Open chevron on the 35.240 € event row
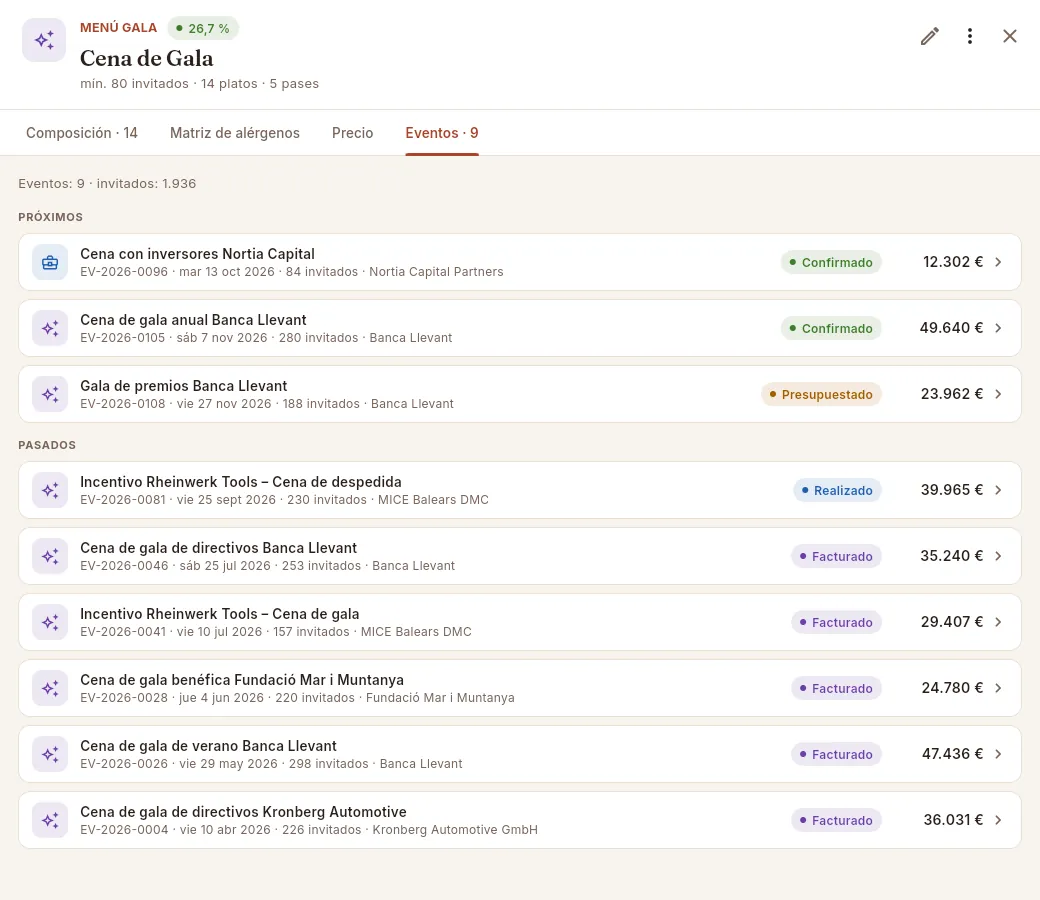1040x900 pixels. click(998, 556)
